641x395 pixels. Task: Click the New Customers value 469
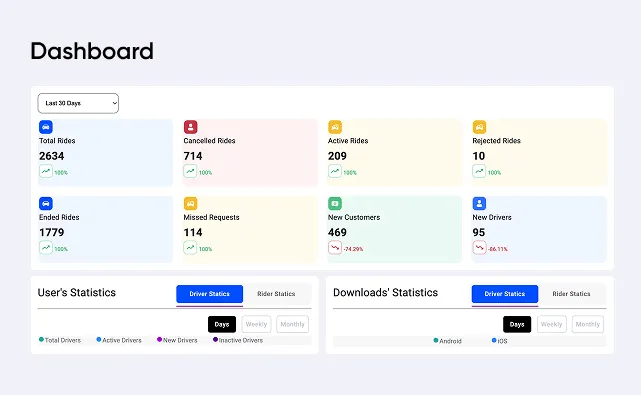337,233
